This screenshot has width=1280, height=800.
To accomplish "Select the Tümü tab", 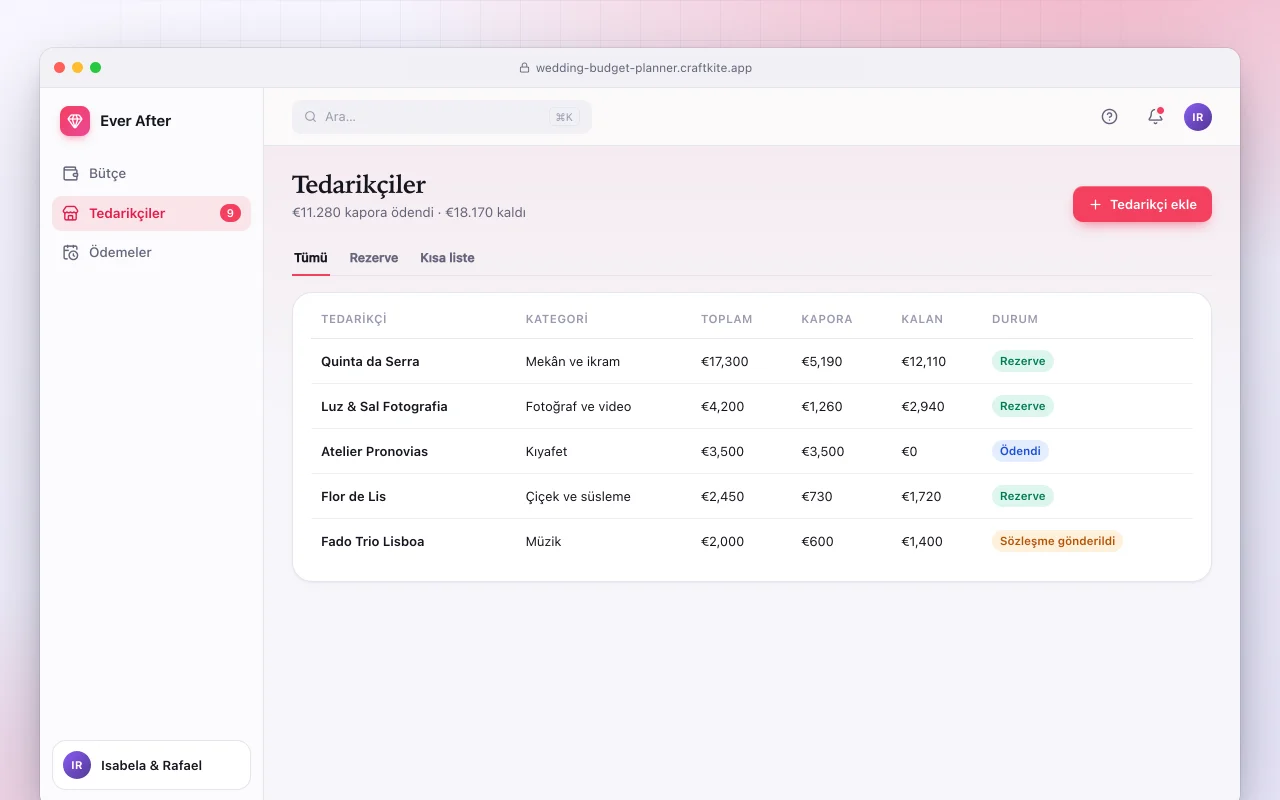I will pos(311,258).
